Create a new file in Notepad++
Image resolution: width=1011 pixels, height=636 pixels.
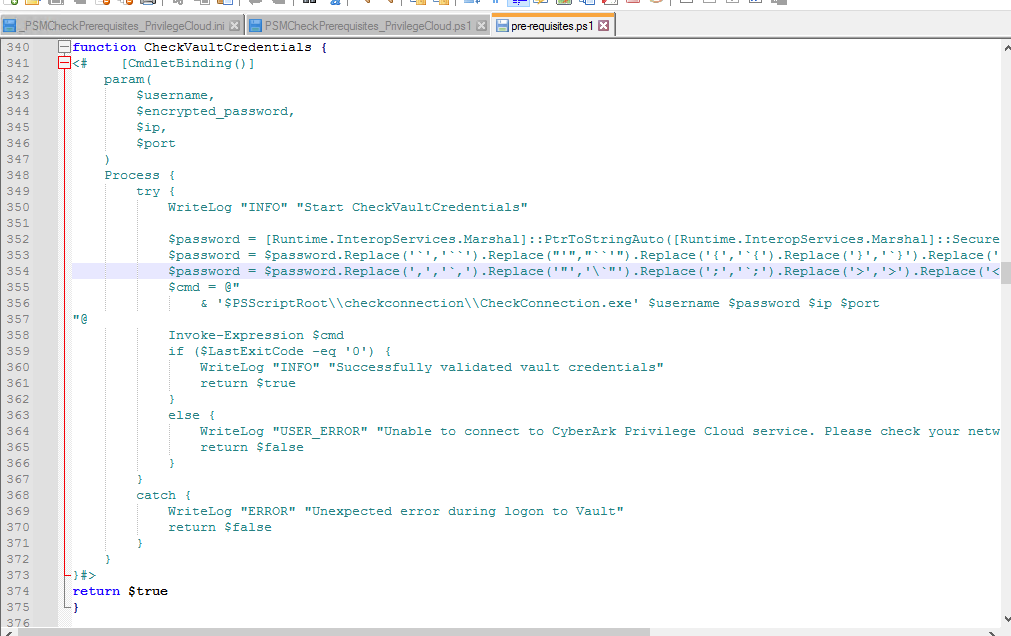(x=13, y=5)
